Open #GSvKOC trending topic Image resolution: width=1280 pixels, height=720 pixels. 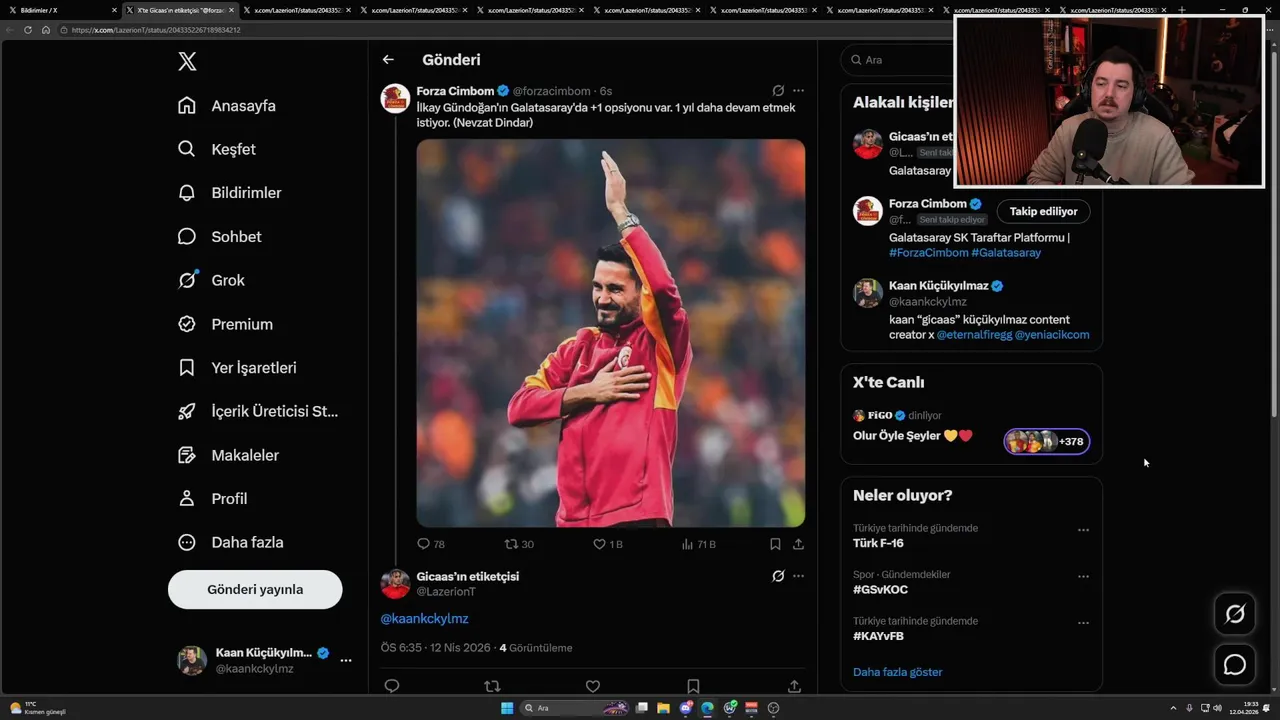pyautogui.click(x=880, y=590)
